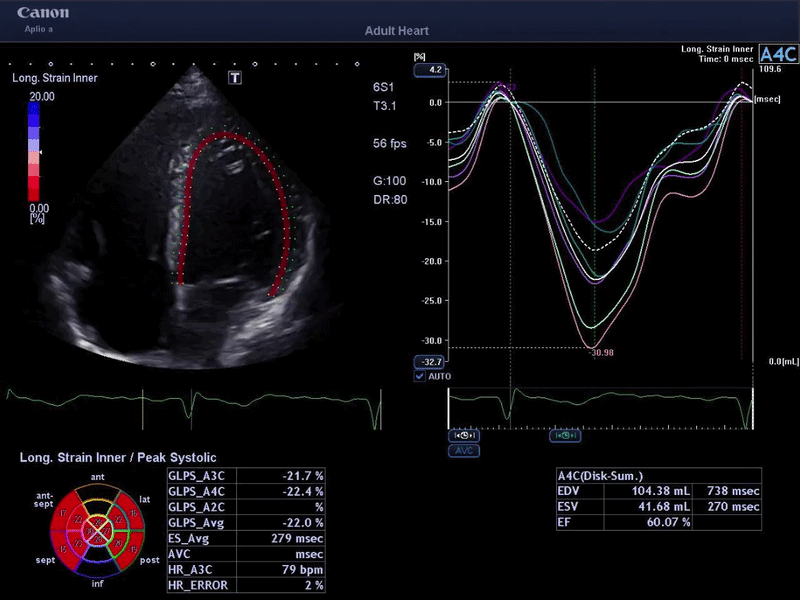Screen dimensions: 800x600
Task: Click the green time-marker clock button
Action: coord(565,435)
